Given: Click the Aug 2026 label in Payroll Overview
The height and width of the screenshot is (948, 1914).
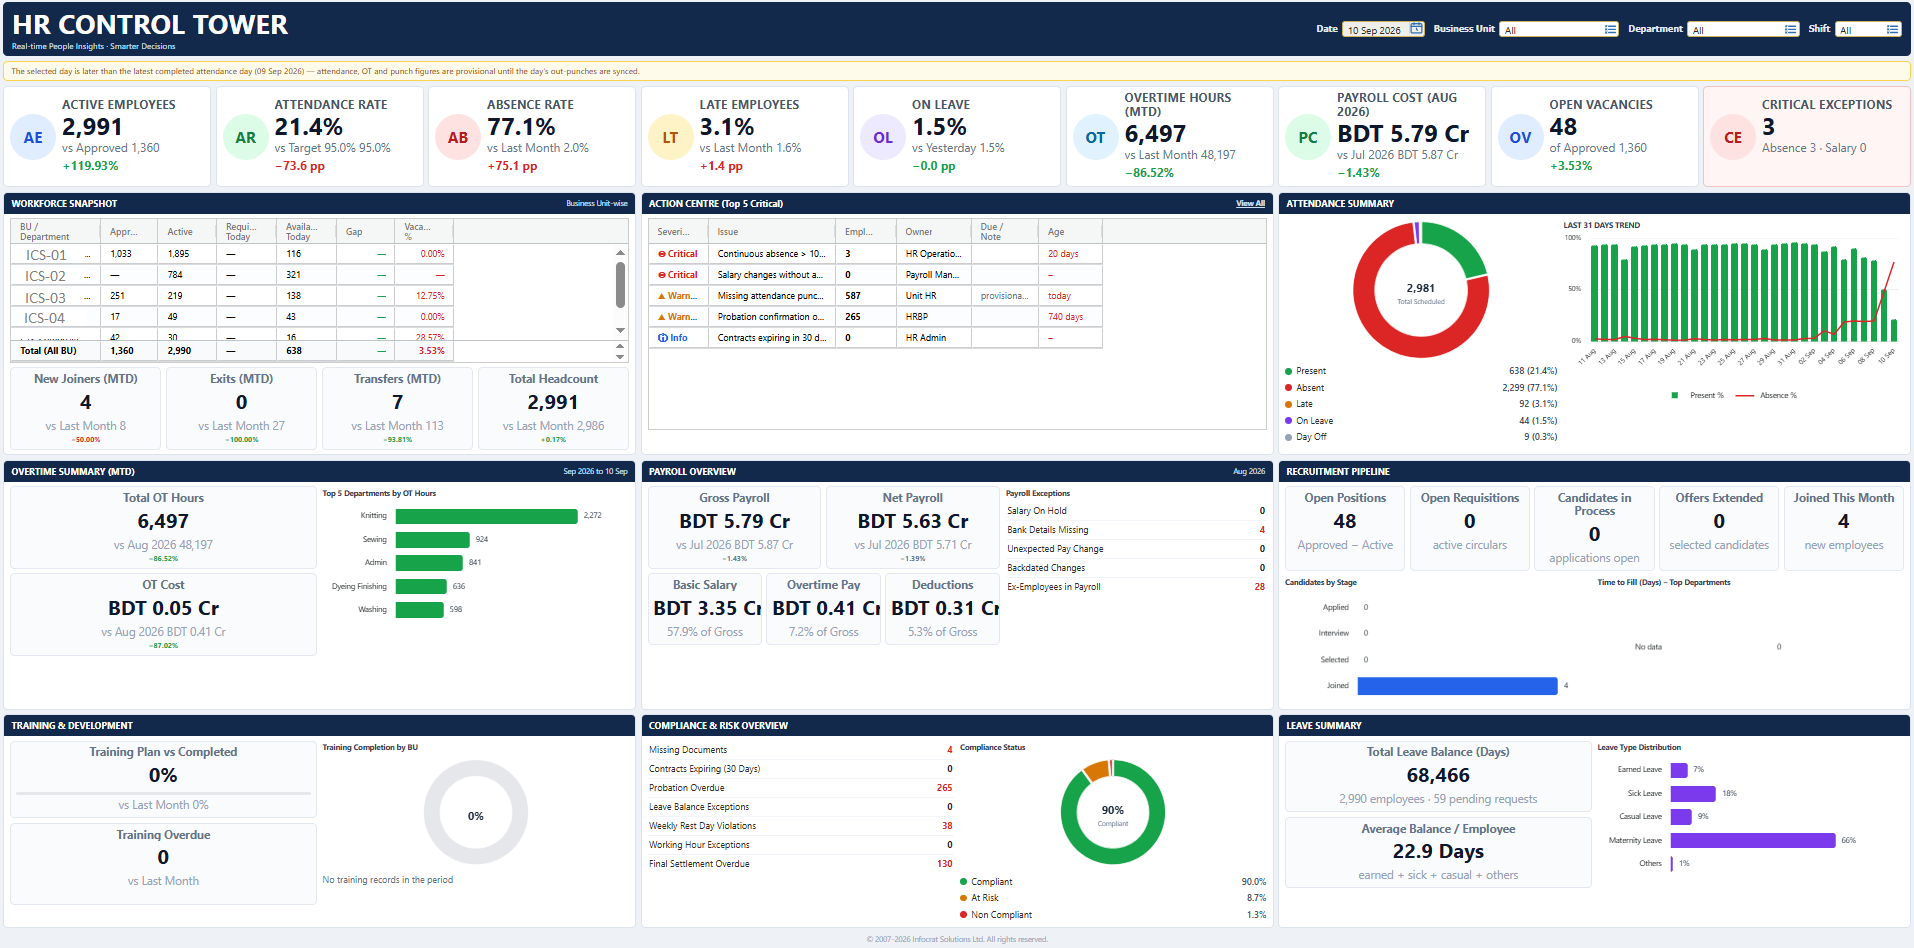Looking at the screenshot, I should coord(1249,471).
